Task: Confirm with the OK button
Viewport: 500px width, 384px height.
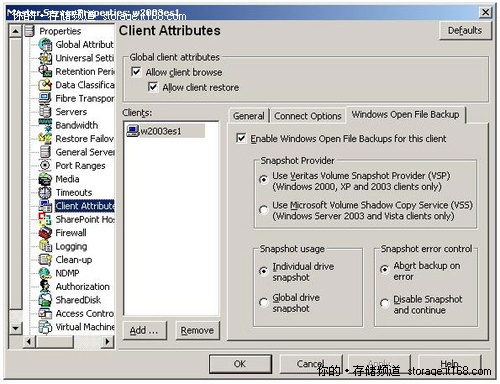Action: coord(240,364)
